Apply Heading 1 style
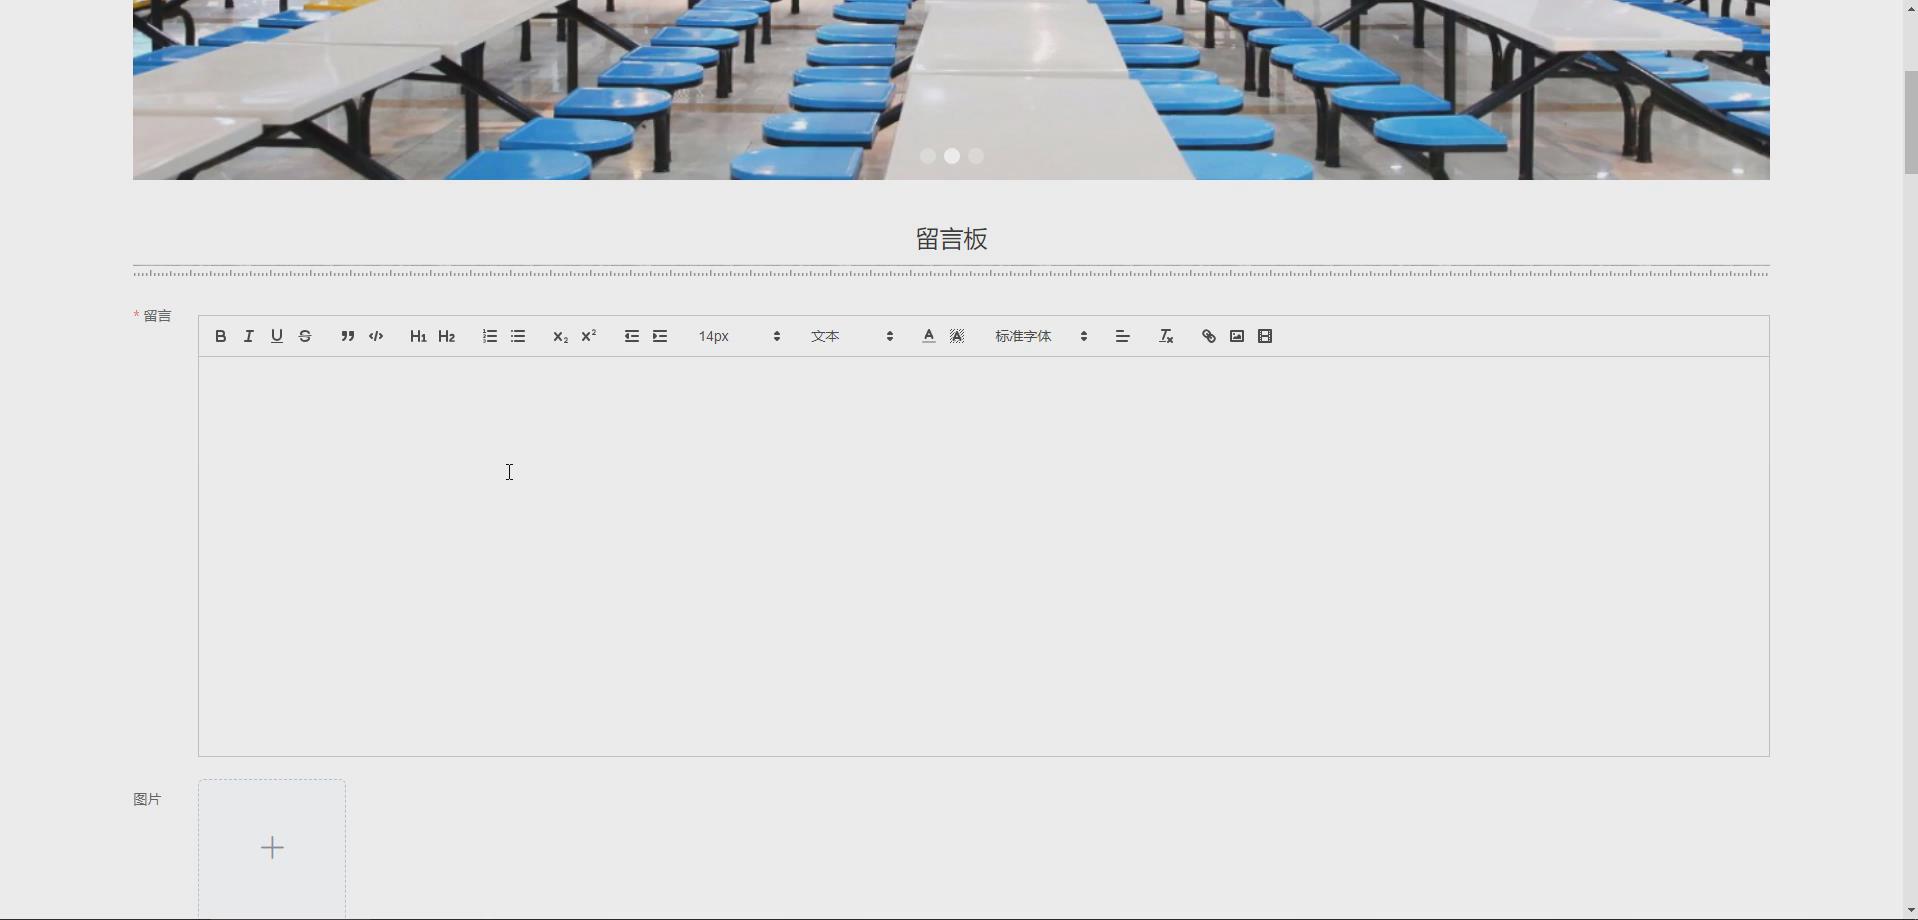1918x920 pixels. tap(417, 336)
